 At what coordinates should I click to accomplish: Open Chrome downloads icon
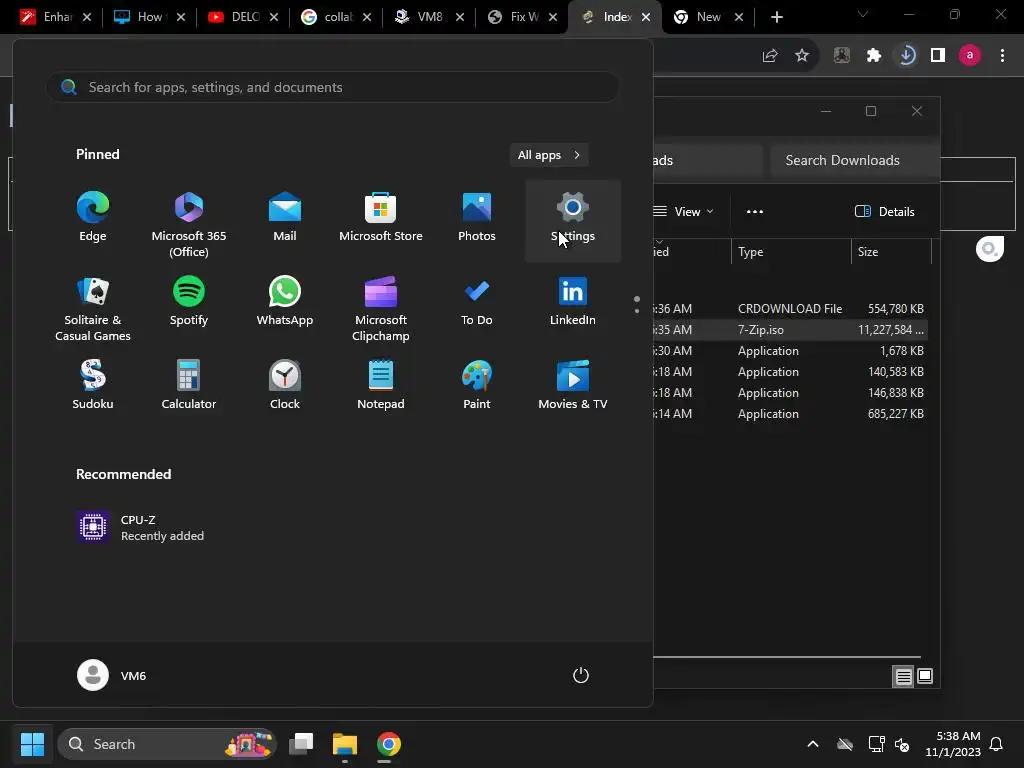[906, 56]
